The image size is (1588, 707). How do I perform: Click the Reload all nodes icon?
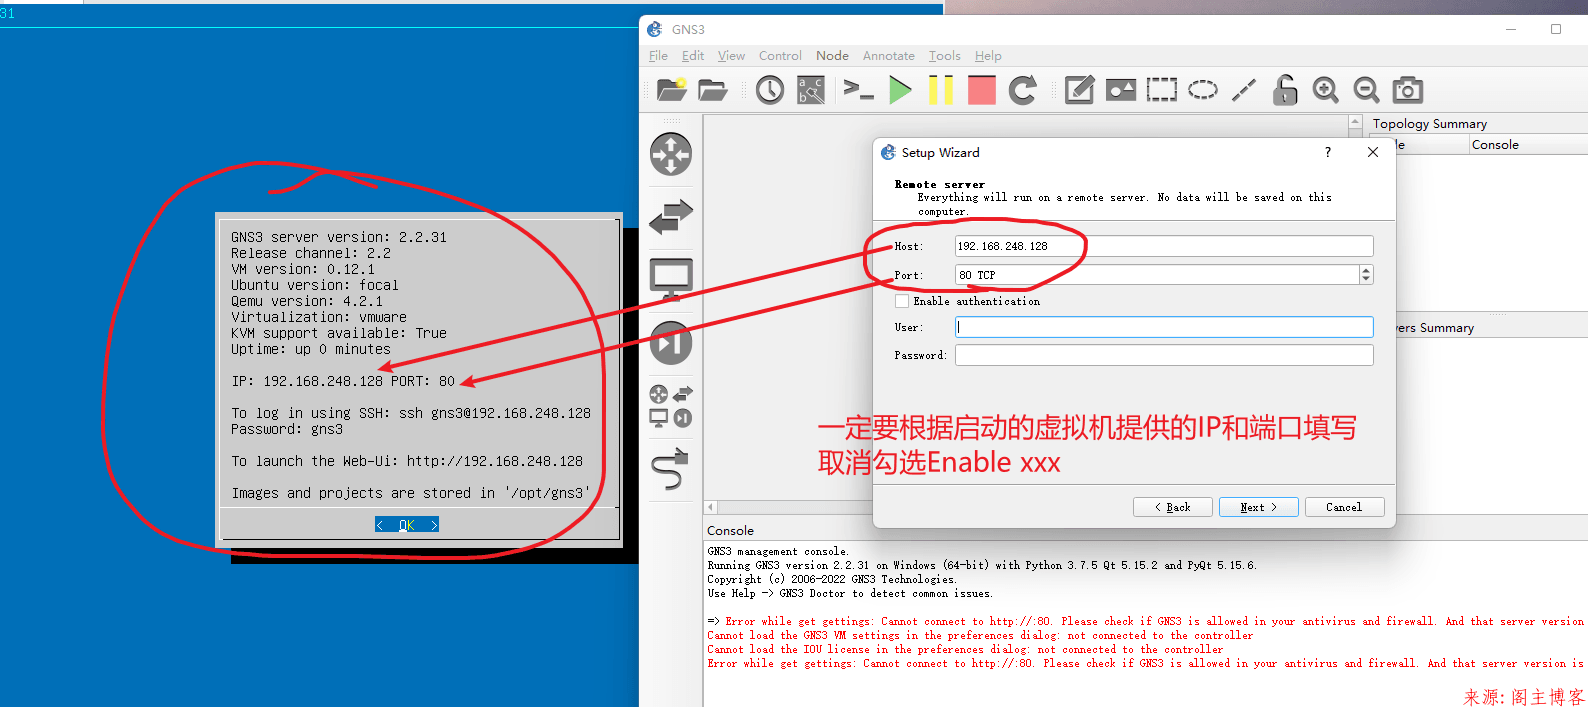(1023, 90)
